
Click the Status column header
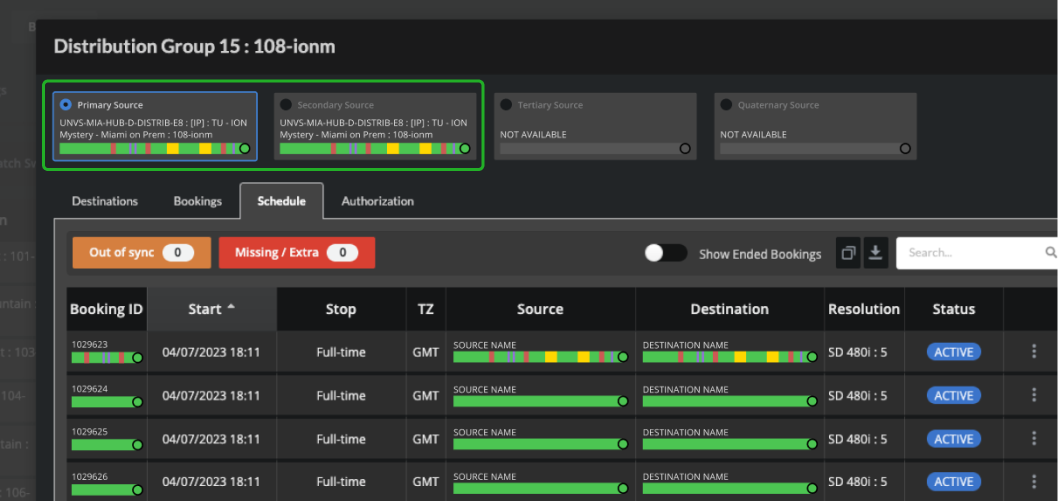pyautogui.click(x=953, y=309)
